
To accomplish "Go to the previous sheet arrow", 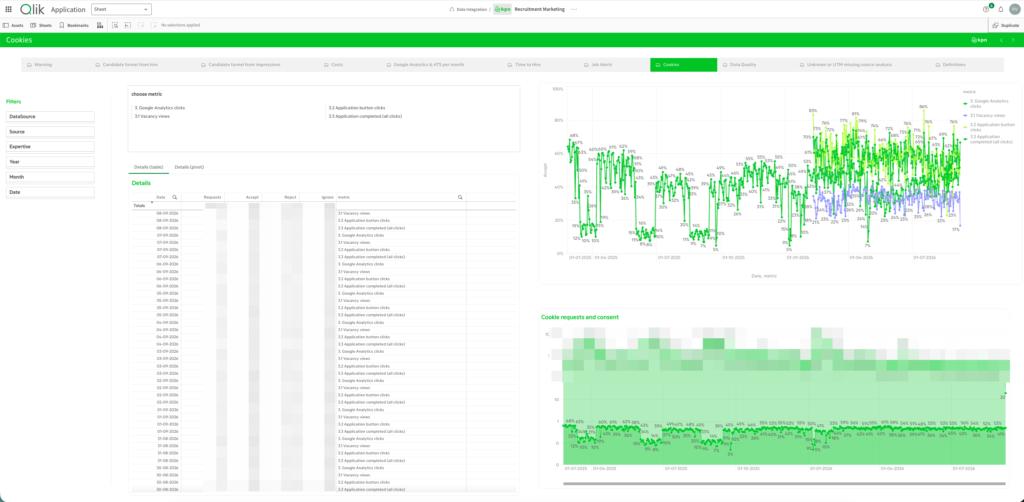I will click(x=1001, y=40).
